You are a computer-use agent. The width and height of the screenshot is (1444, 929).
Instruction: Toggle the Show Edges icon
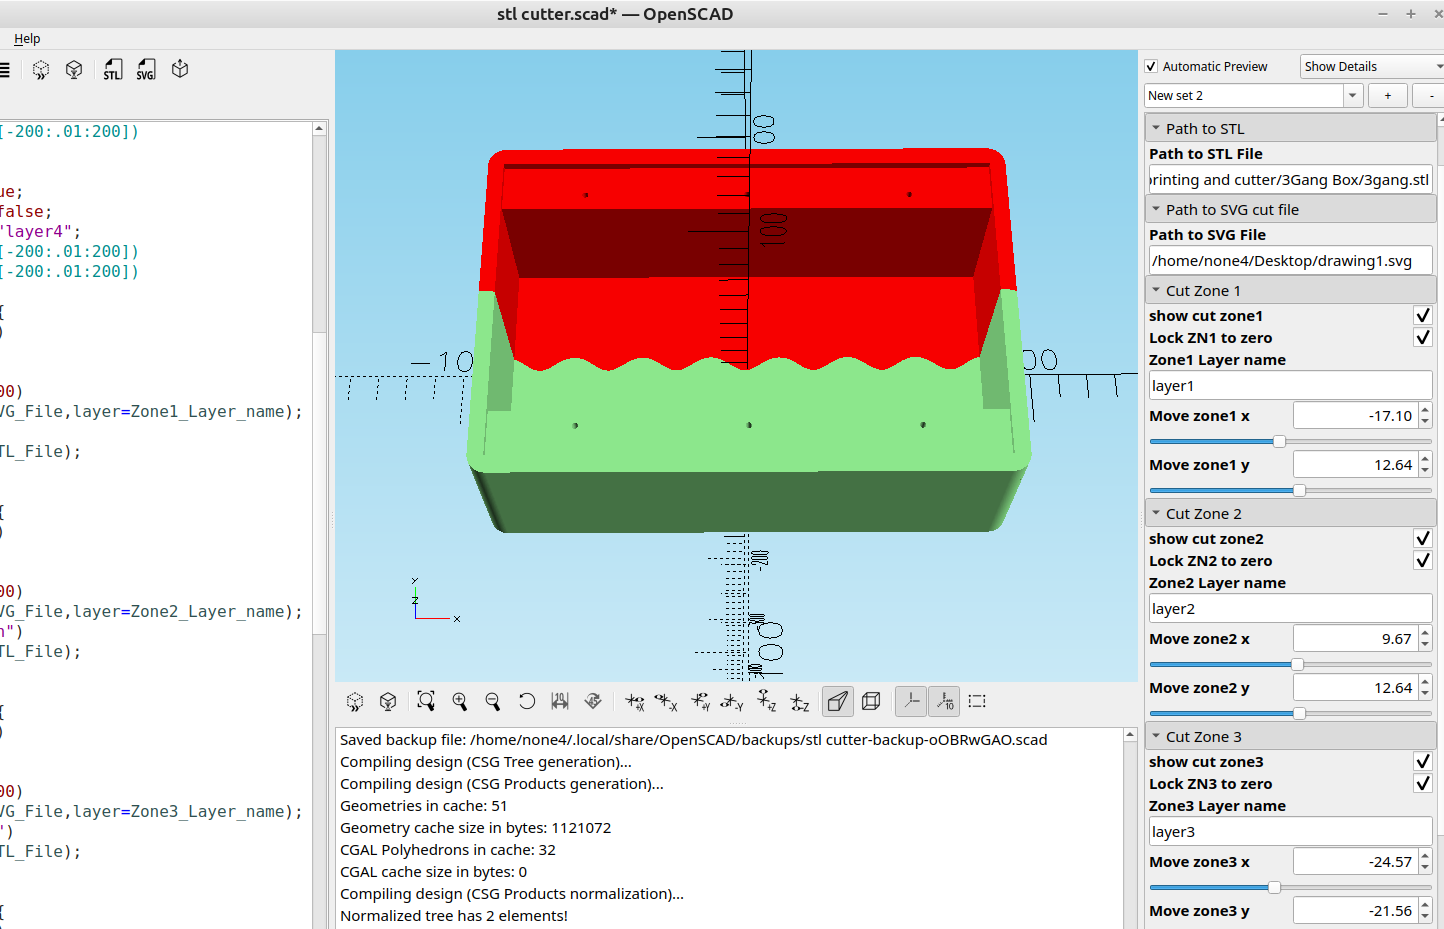click(x=977, y=702)
